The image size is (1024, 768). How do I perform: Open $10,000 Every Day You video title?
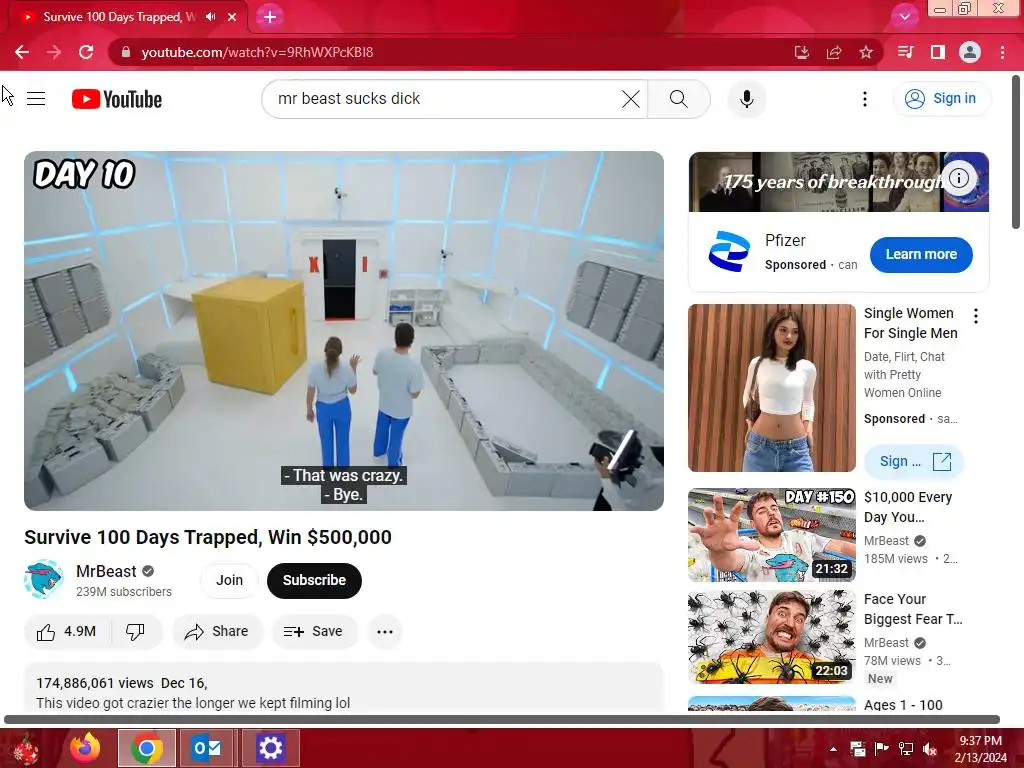pyautogui.click(x=908, y=507)
